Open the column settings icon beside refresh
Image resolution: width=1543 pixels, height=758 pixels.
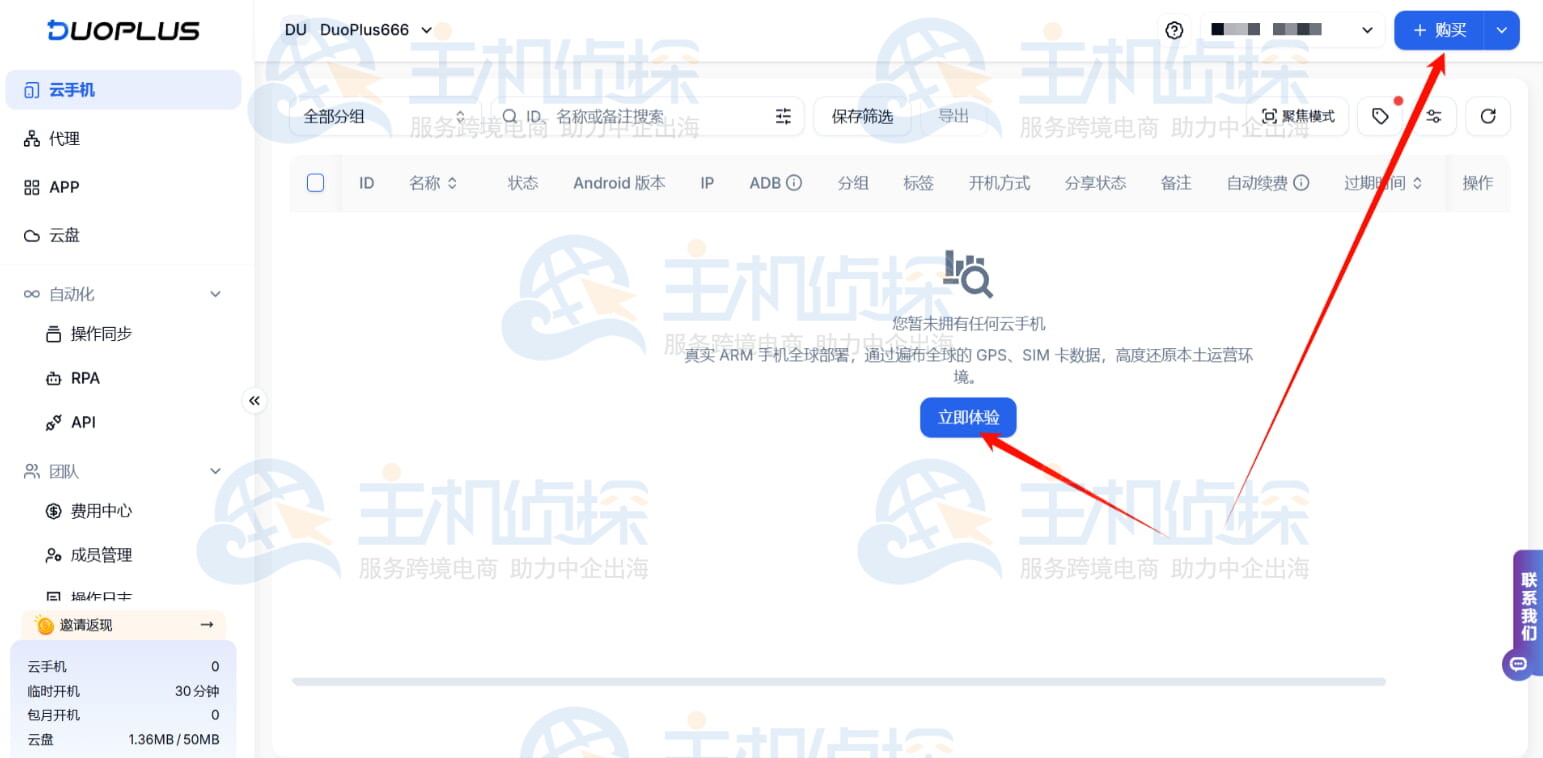[1434, 116]
